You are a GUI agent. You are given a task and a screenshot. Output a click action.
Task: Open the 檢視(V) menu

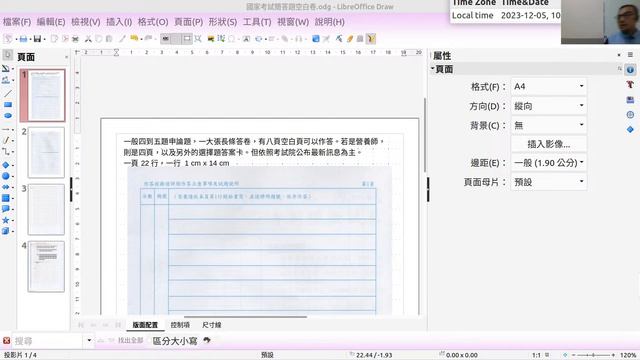(86, 22)
